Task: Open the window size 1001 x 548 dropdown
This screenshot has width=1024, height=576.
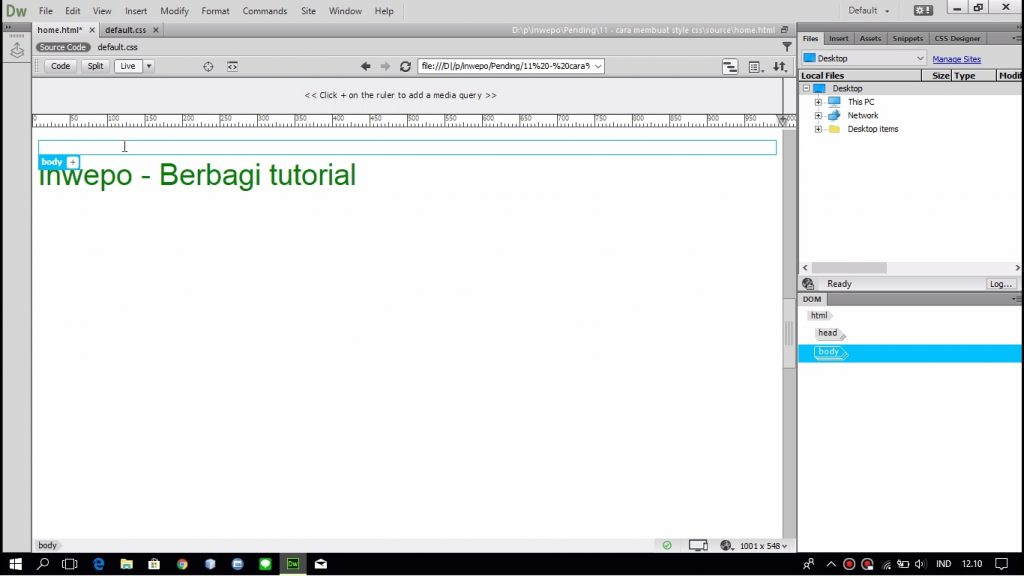Action: pyautogui.click(x=762, y=546)
